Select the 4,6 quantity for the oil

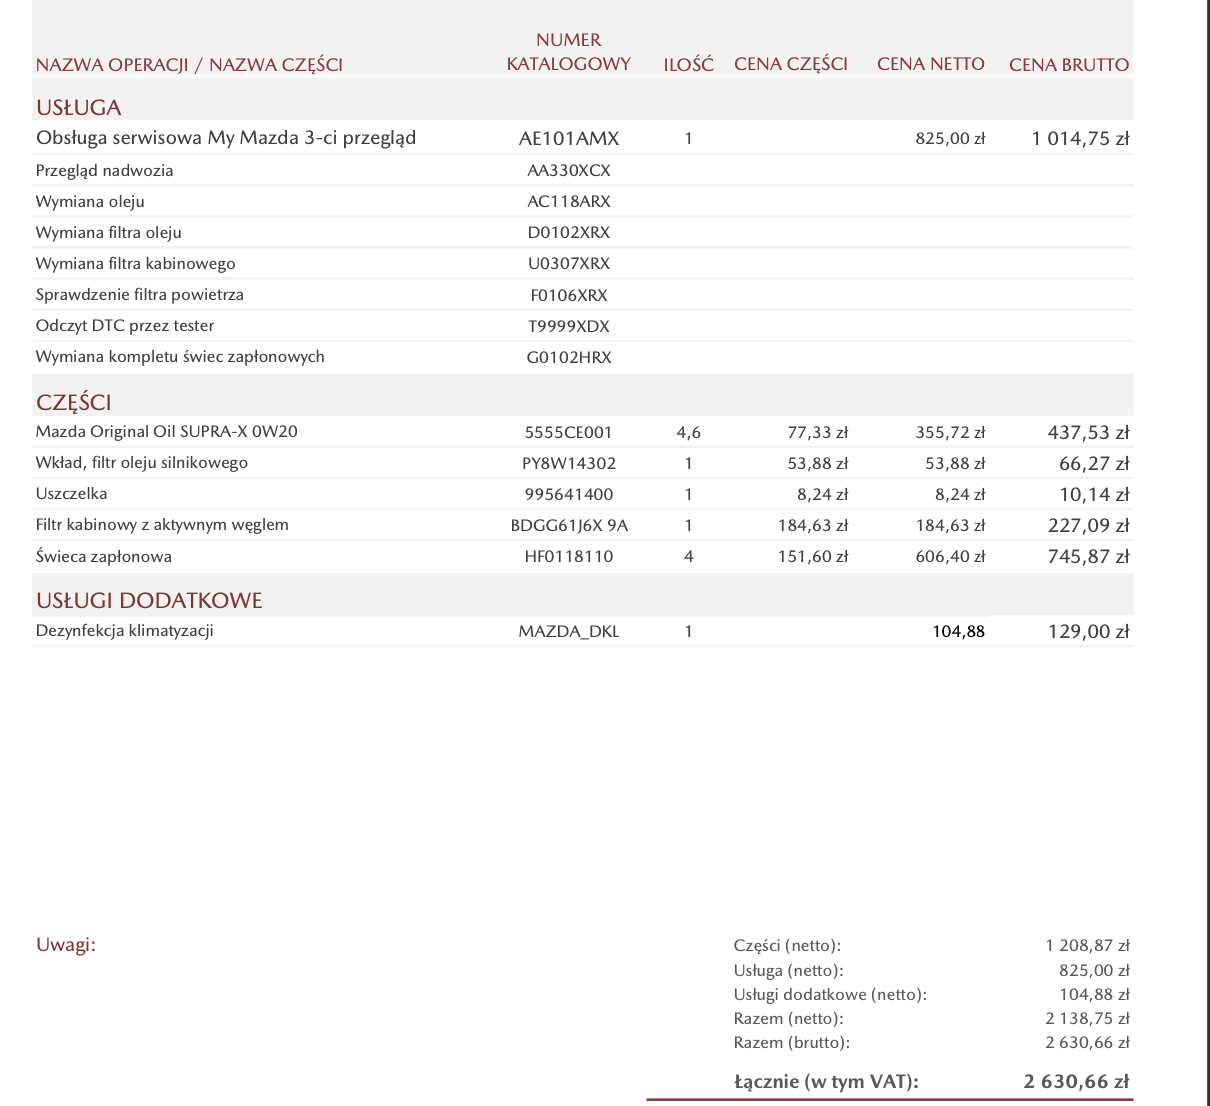pos(688,433)
